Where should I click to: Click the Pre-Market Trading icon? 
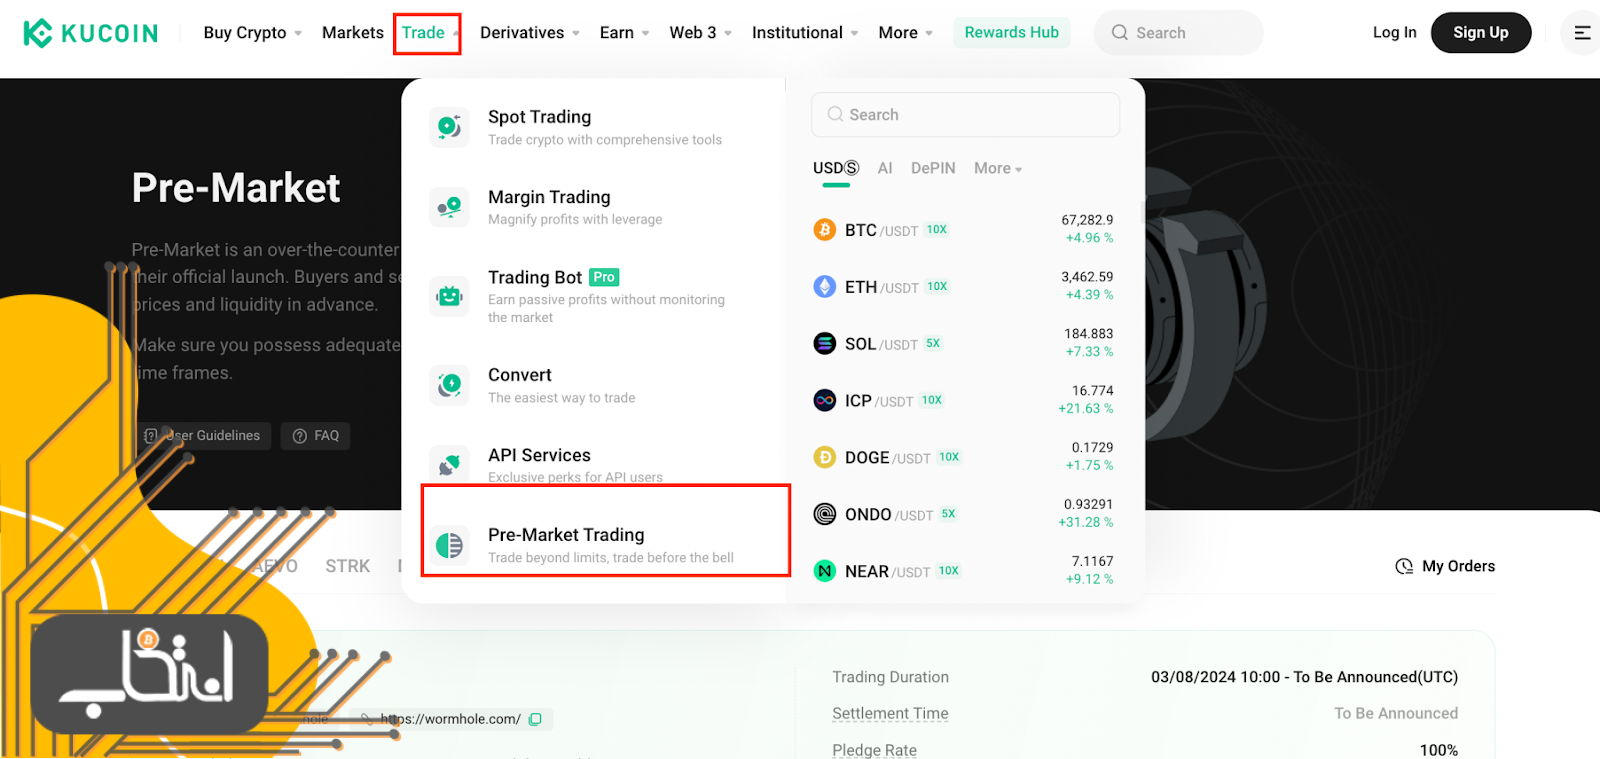(449, 545)
